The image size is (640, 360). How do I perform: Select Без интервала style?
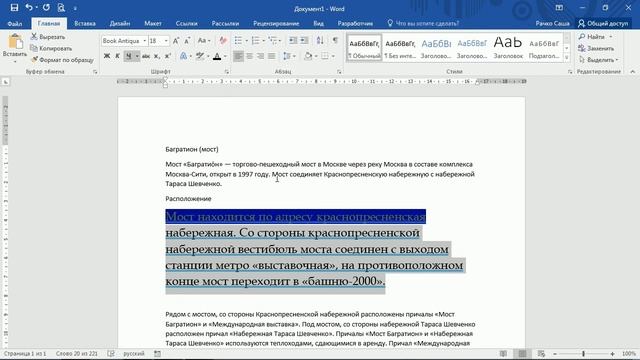(x=400, y=48)
